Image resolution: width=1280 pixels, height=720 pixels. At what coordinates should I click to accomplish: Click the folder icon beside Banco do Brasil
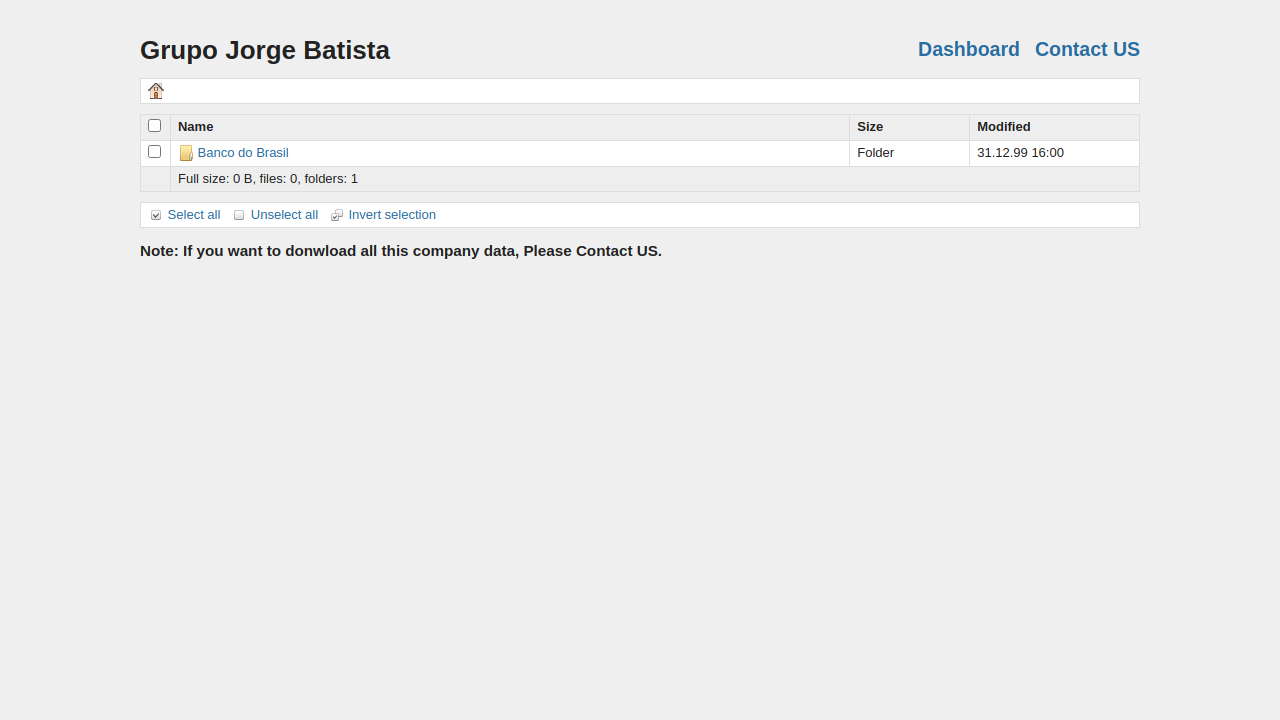[186, 153]
